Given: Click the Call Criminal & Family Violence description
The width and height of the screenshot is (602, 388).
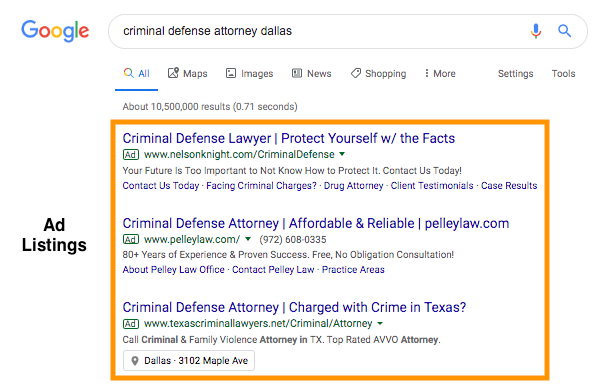Looking at the screenshot, I should [x=281, y=340].
